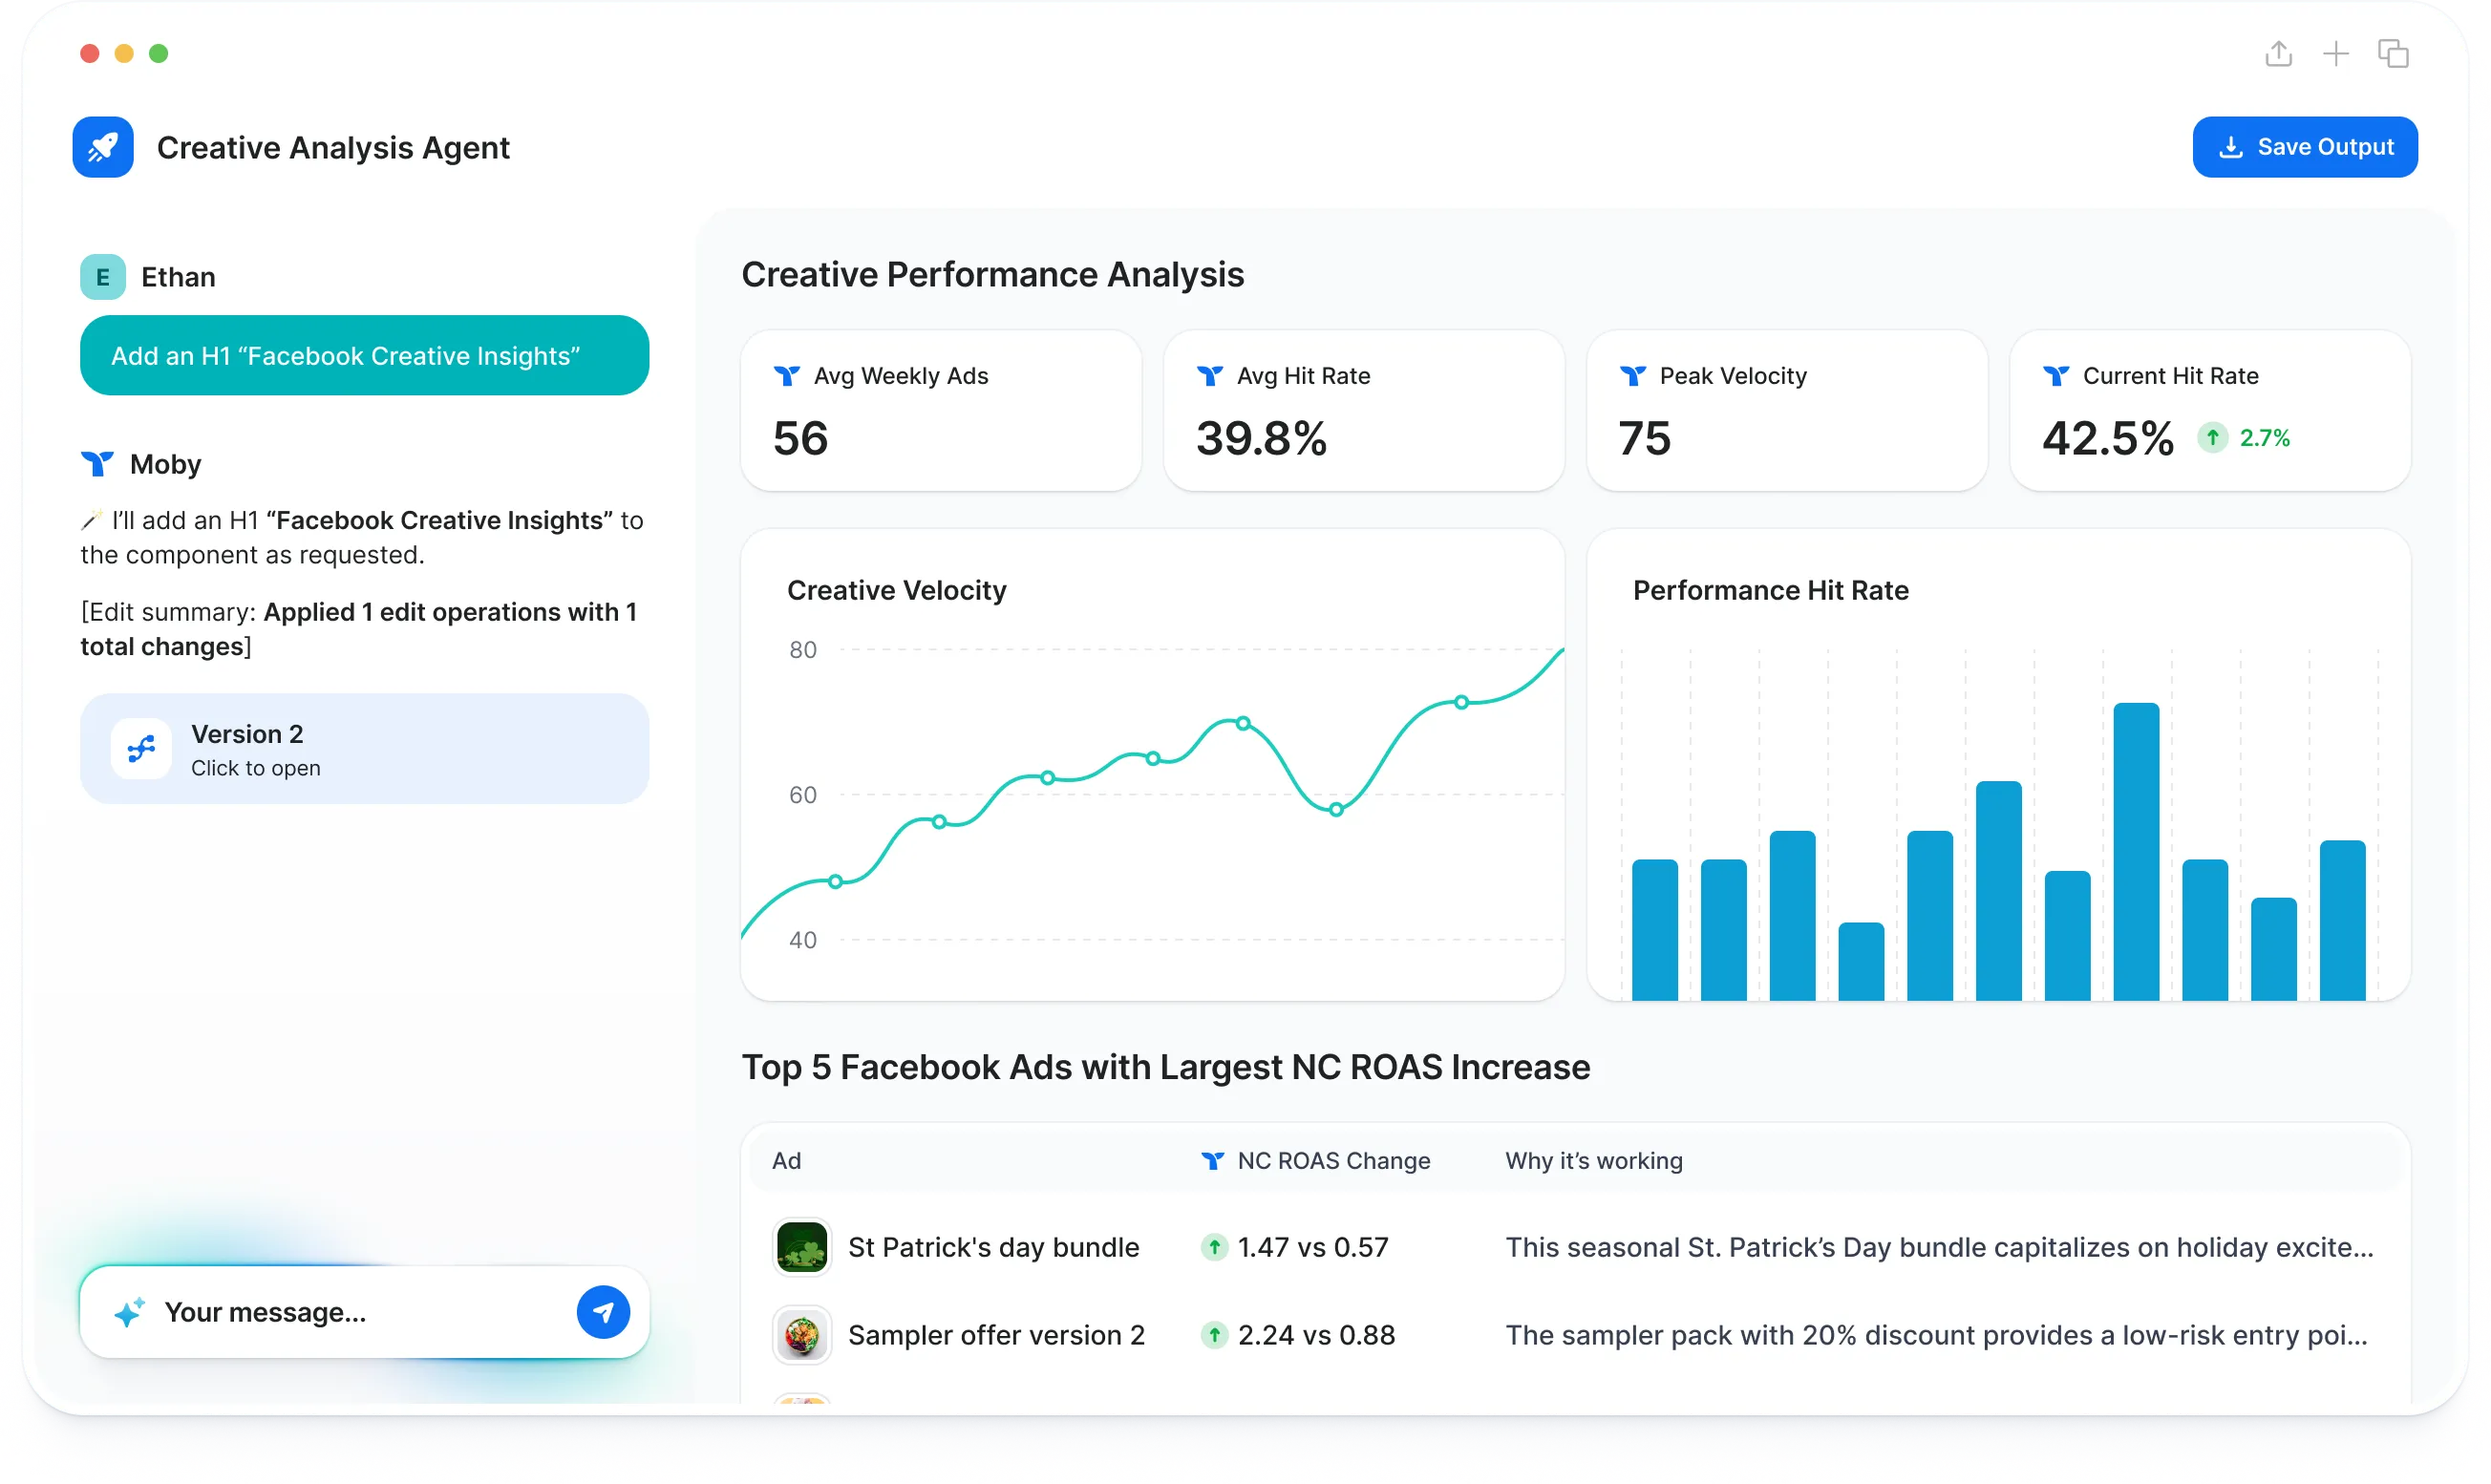Click the duplicate windows icon
2491x1484 pixels.
(x=2392, y=54)
